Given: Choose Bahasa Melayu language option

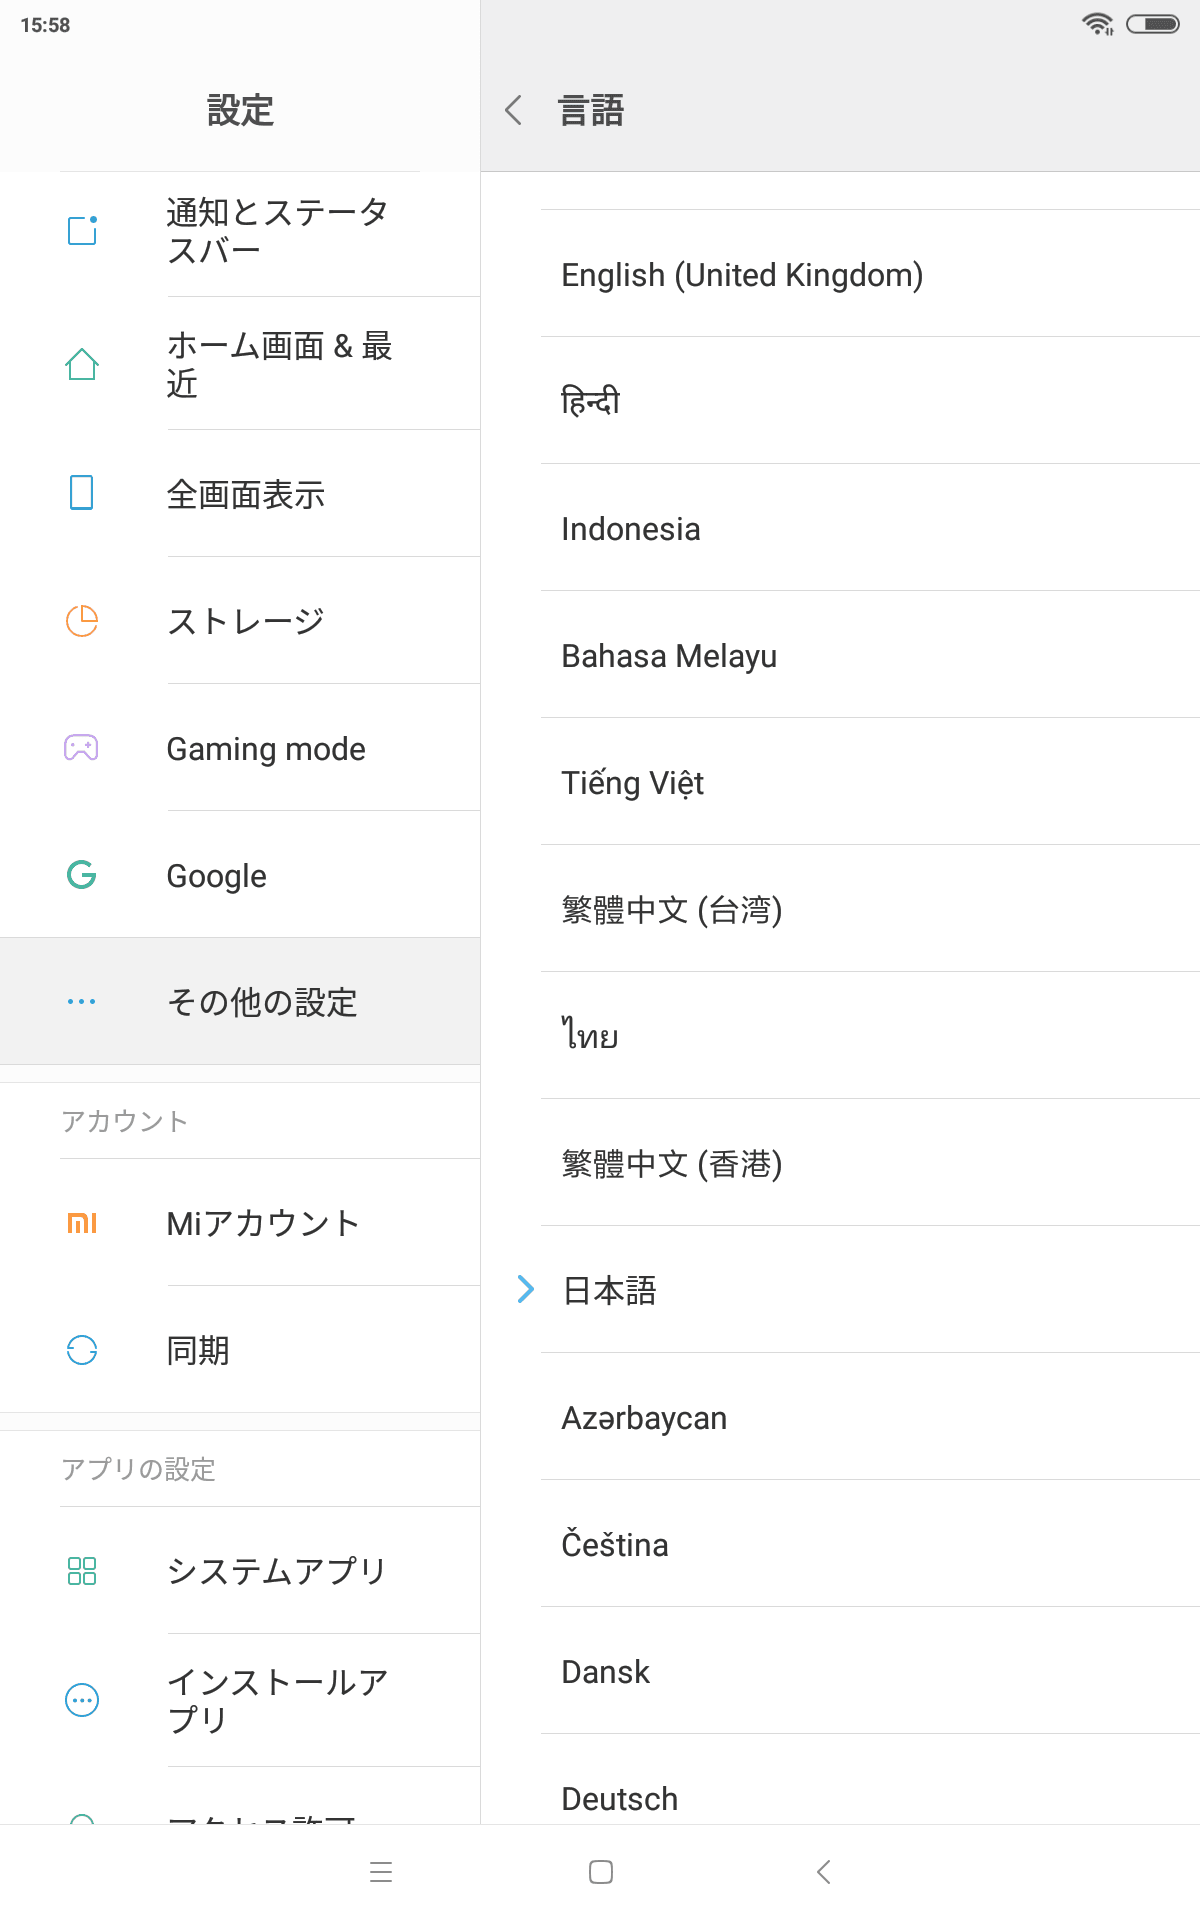Looking at the screenshot, I should pos(669,656).
